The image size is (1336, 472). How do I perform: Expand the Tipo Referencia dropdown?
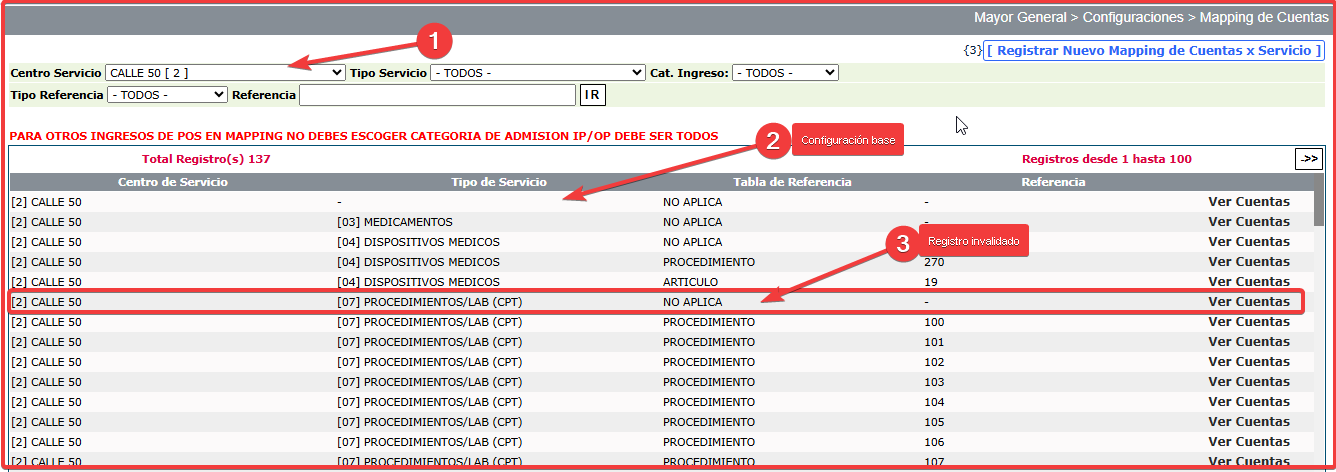click(x=167, y=95)
